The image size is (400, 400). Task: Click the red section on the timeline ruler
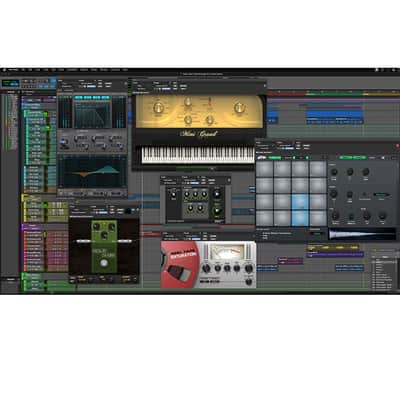coord(287,95)
